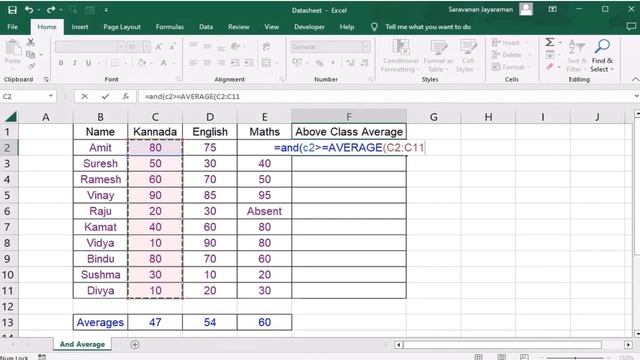640x360 pixels.
Task: Select the And Average sheet tab
Action: pyautogui.click(x=82, y=344)
